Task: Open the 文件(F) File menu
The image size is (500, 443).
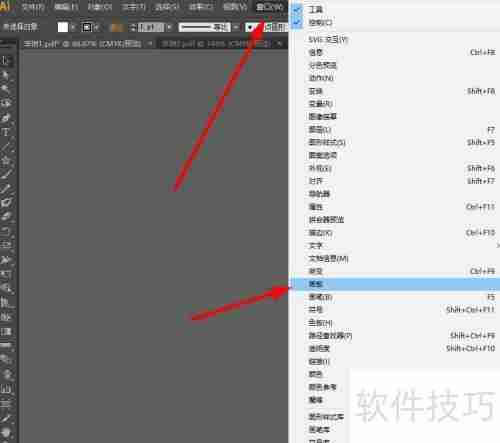Action: point(33,7)
